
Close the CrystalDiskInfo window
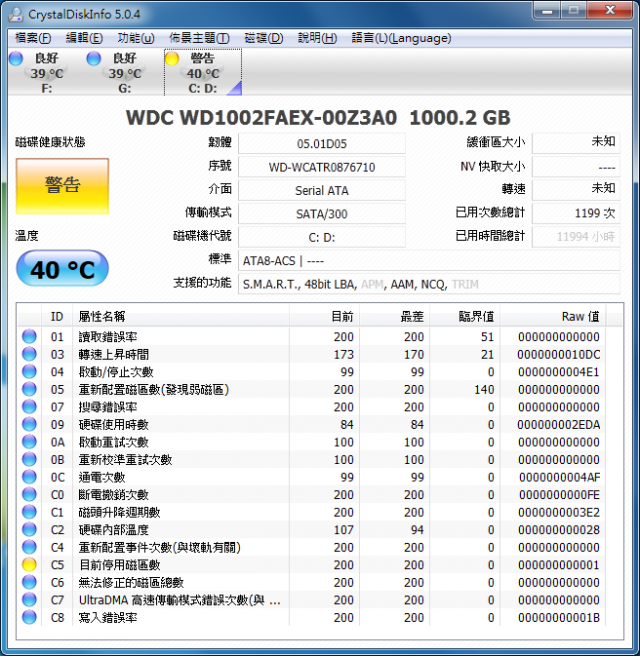click(x=610, y=10)
